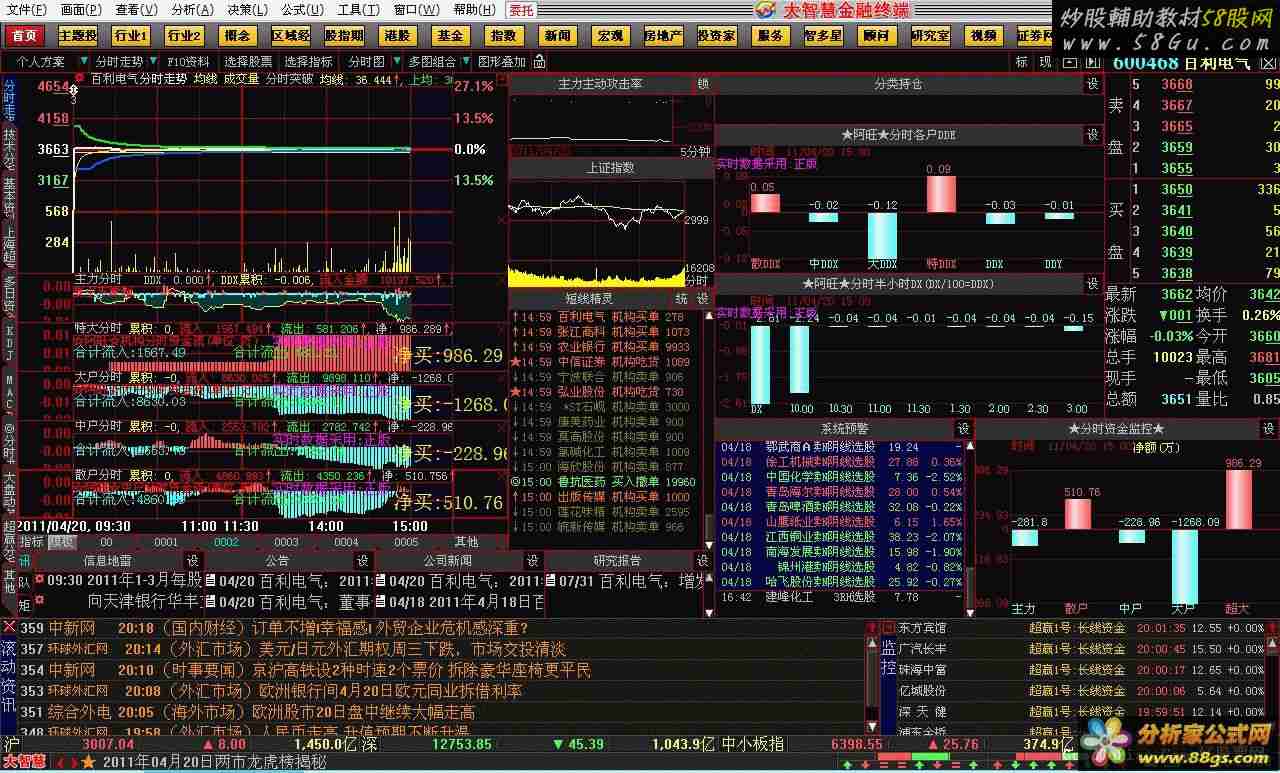Open 设 settings for 分类持仓 panel
This screenshot has width=1280, height=773.
pos(1093,85)
